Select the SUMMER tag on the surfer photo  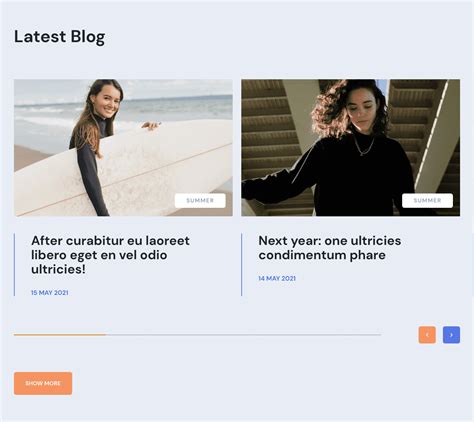[200, 200]
